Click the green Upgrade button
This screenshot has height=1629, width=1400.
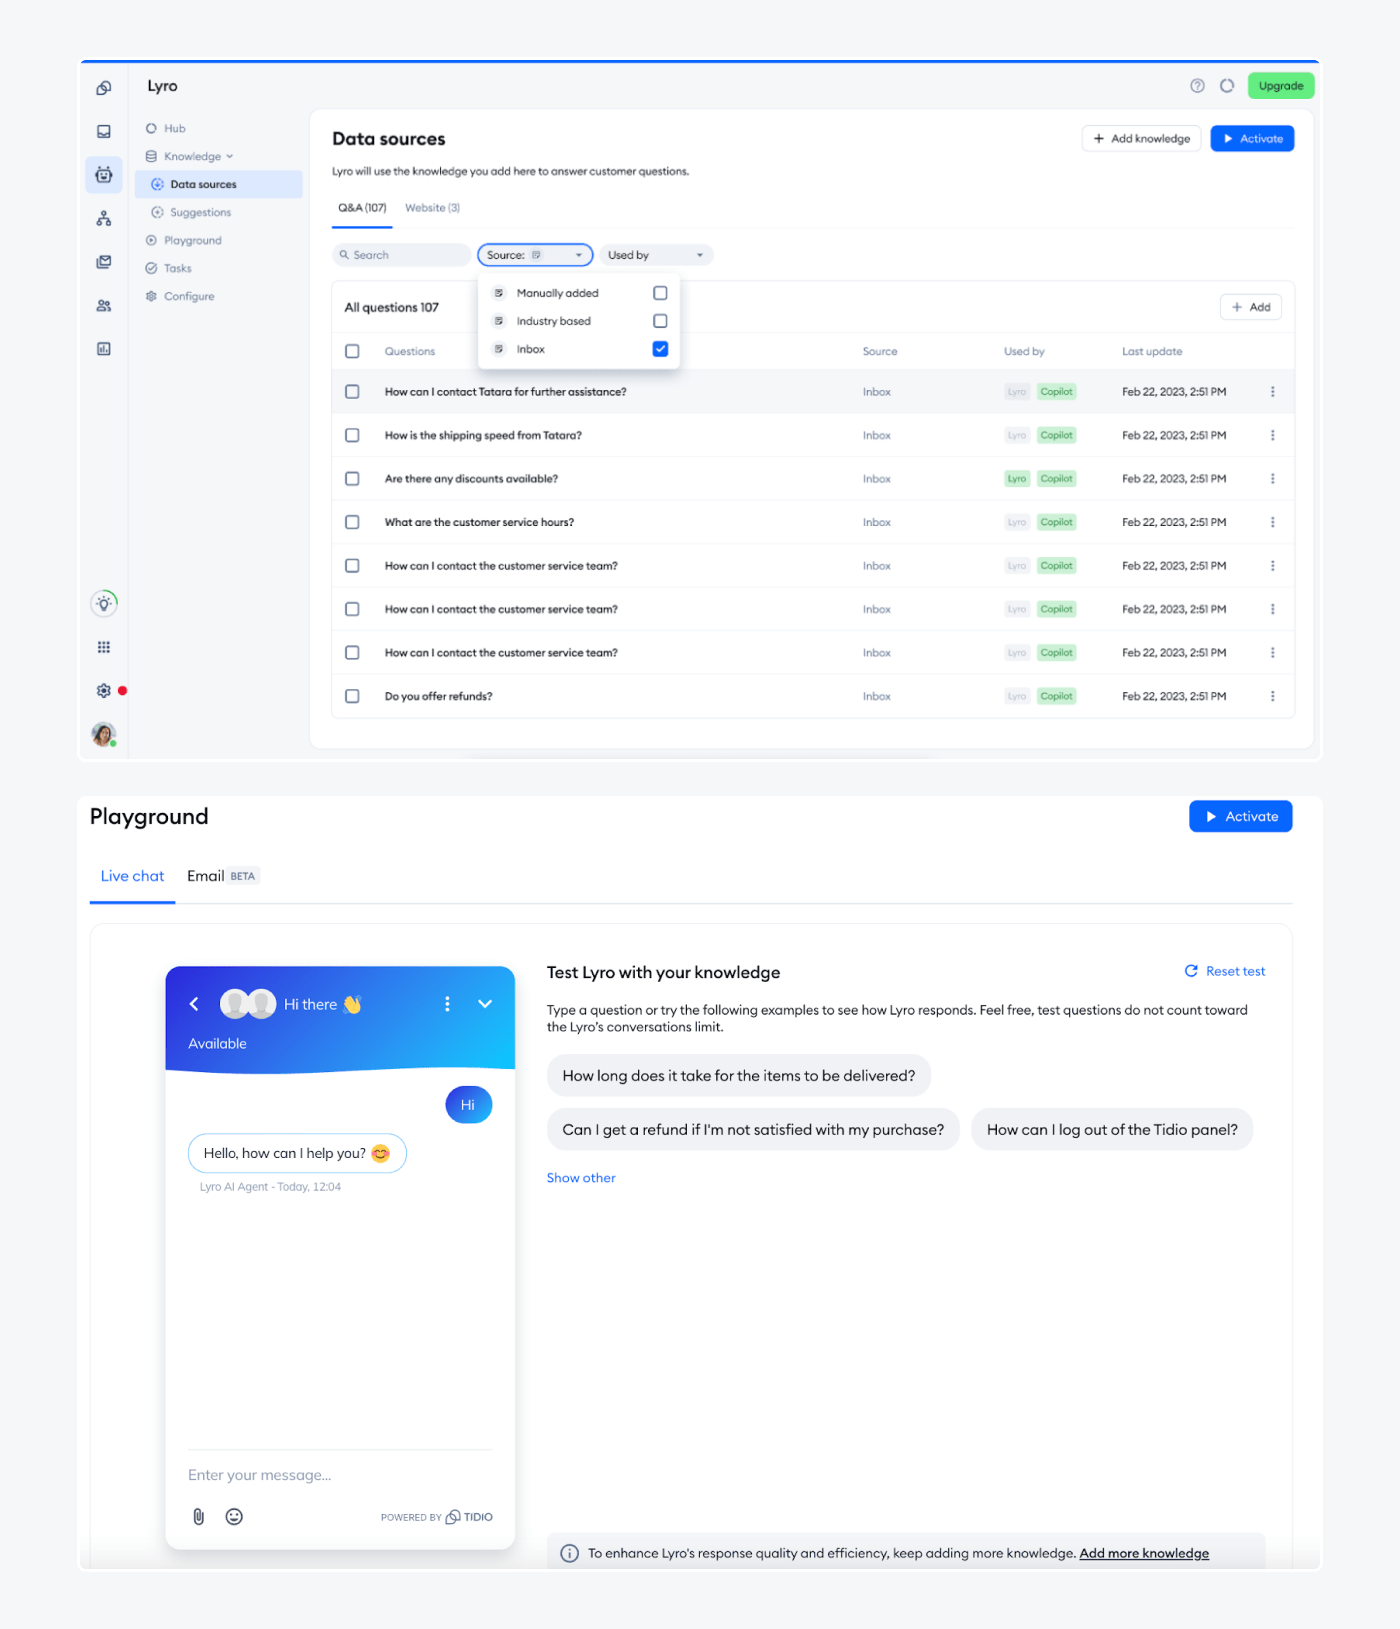point(1281,86)
